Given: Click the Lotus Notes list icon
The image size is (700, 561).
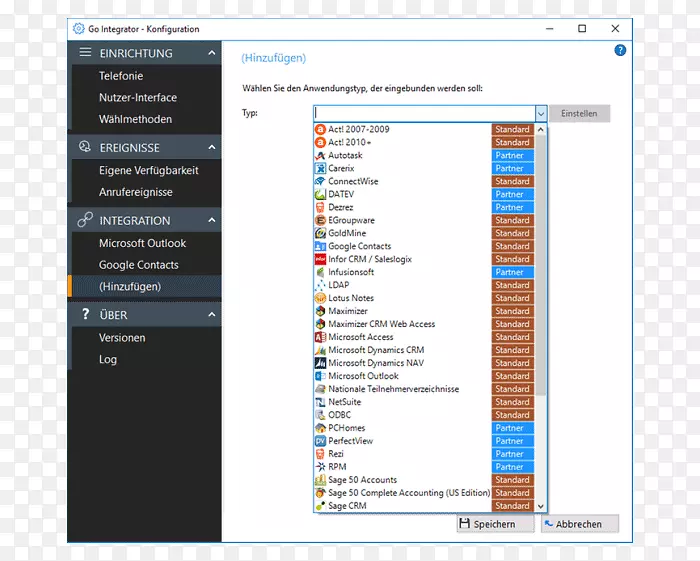Looking at the screenshot, I should point(320,298).
